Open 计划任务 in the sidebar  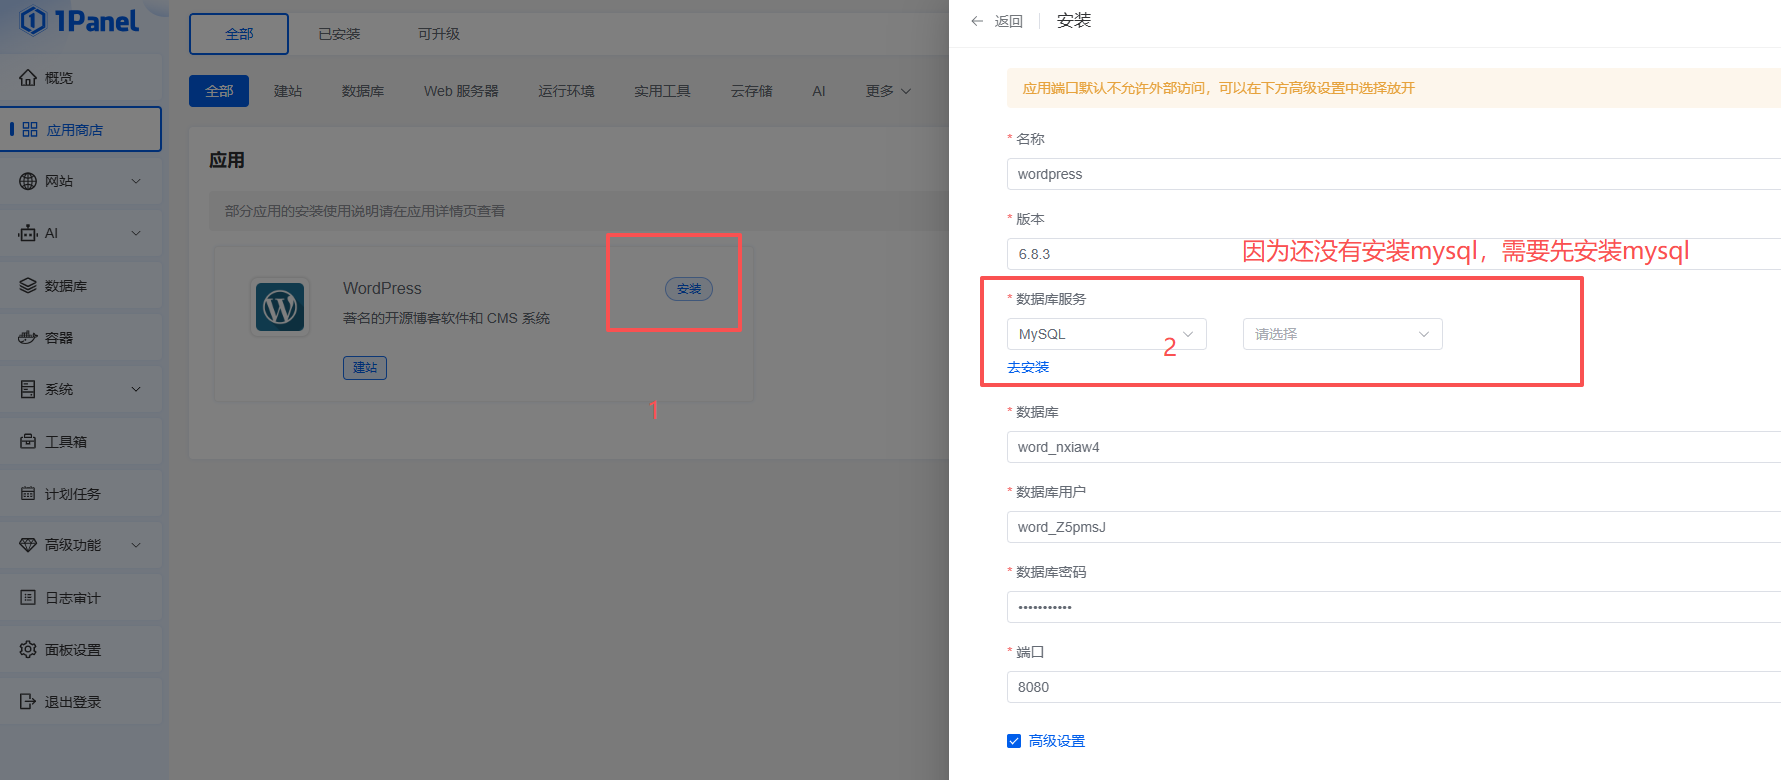click(x=81, y=493)
